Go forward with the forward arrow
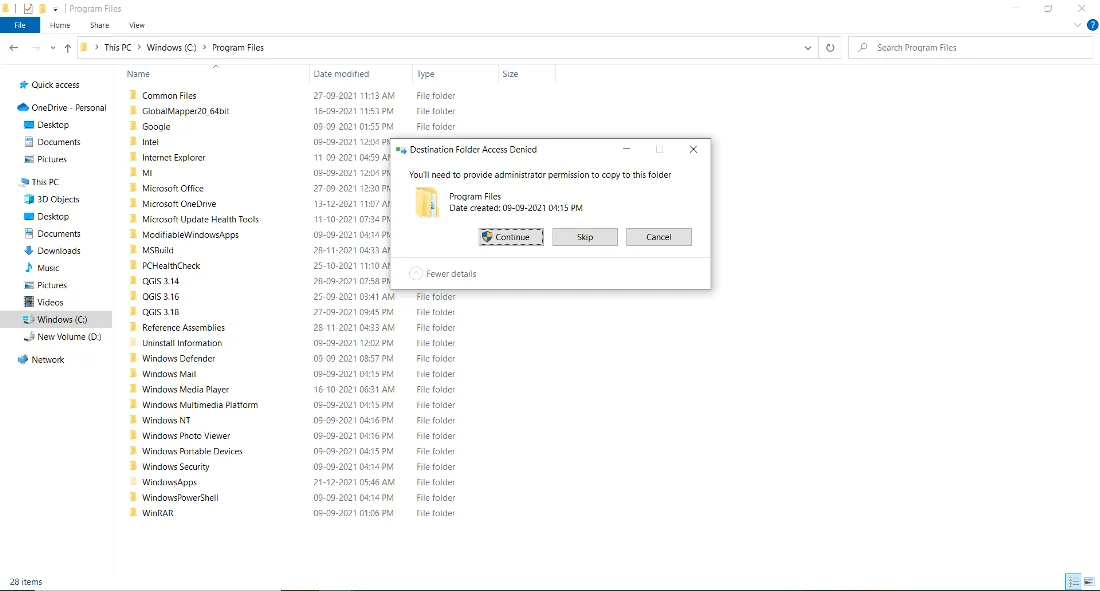The image size is (1100, 591). (35, 48)
